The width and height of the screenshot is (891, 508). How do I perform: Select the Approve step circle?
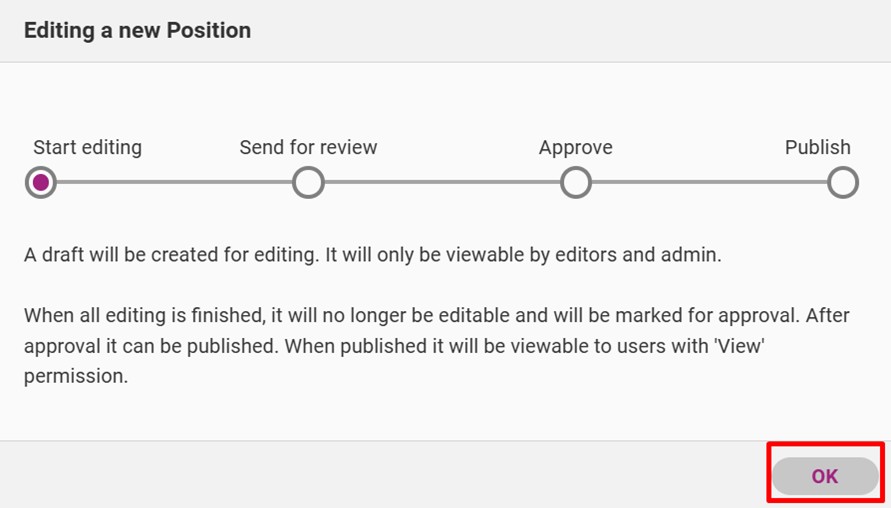click(576, 182)
